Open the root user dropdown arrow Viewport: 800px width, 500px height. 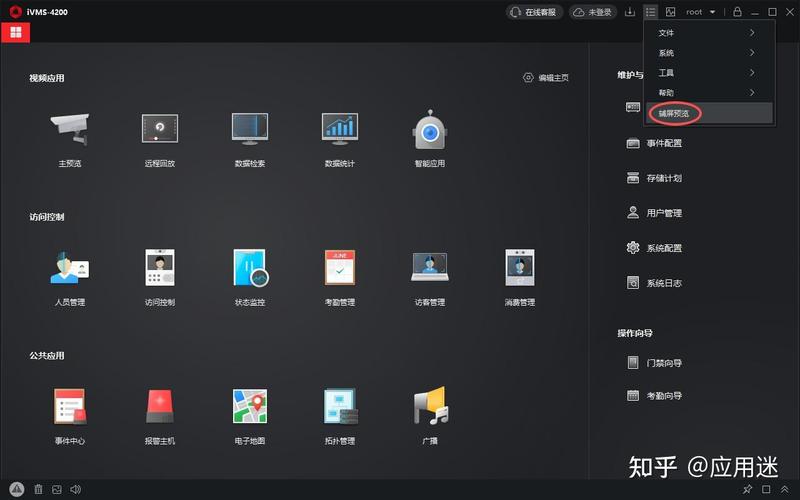point(713,12)
